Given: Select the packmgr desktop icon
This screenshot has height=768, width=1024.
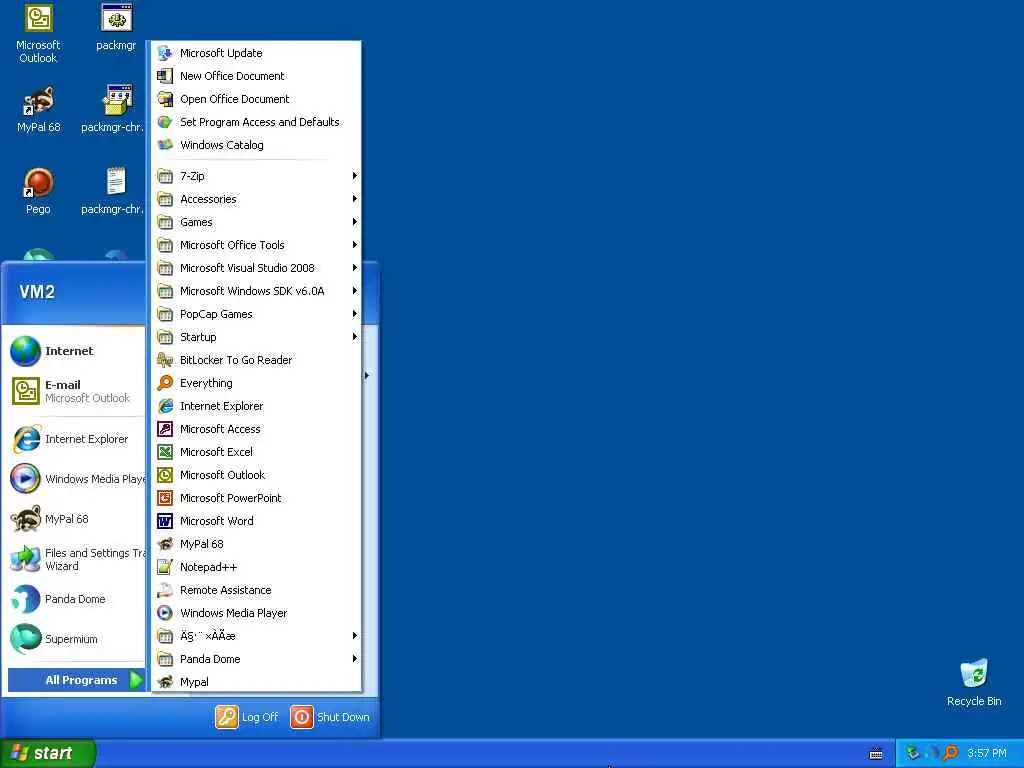Looking at the screenshot, I should point(116,28).
